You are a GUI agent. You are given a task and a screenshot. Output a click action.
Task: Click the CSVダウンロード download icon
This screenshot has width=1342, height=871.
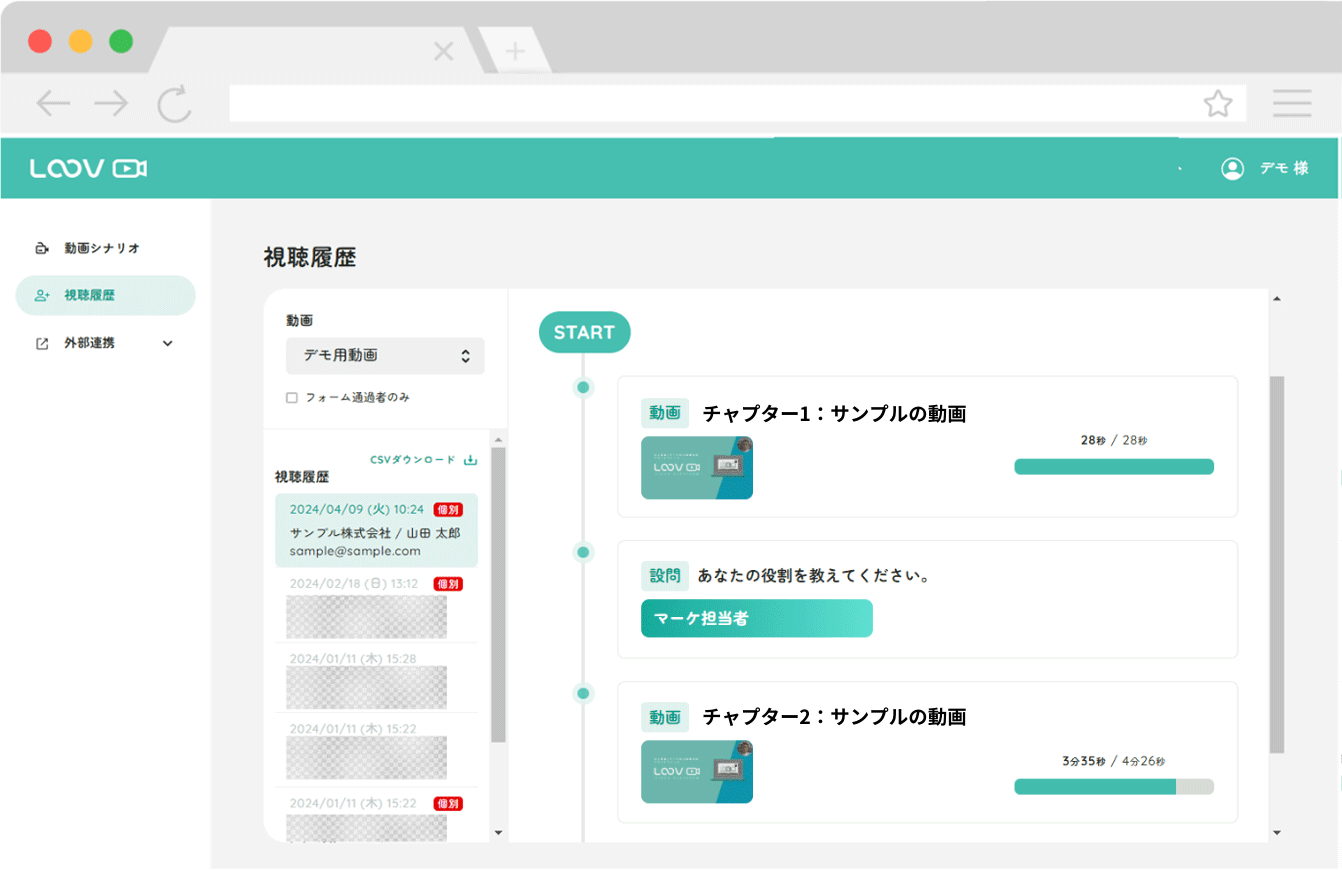(x=471, y=459)
